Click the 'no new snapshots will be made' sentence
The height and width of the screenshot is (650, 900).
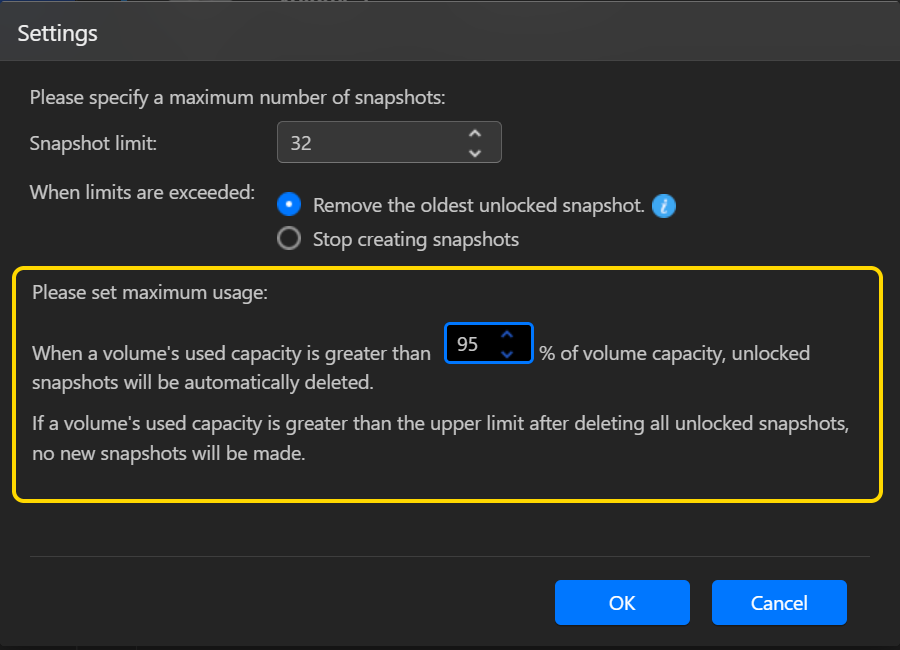tap(168, 453)
